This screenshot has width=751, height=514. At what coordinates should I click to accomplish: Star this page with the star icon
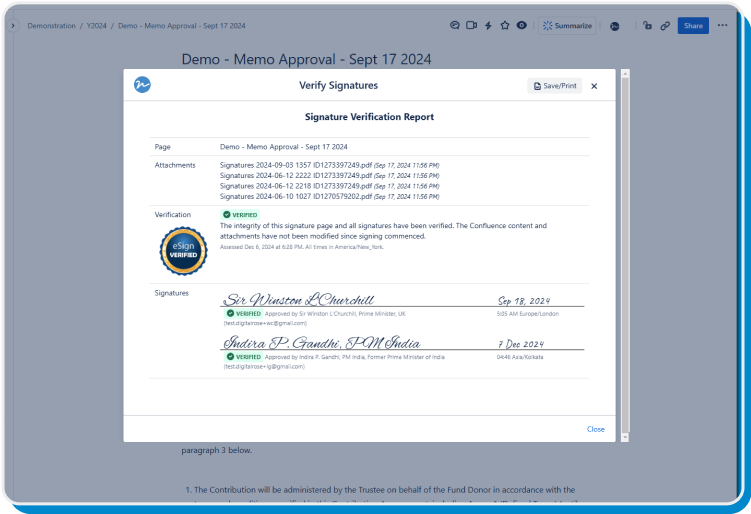(505, 25)
